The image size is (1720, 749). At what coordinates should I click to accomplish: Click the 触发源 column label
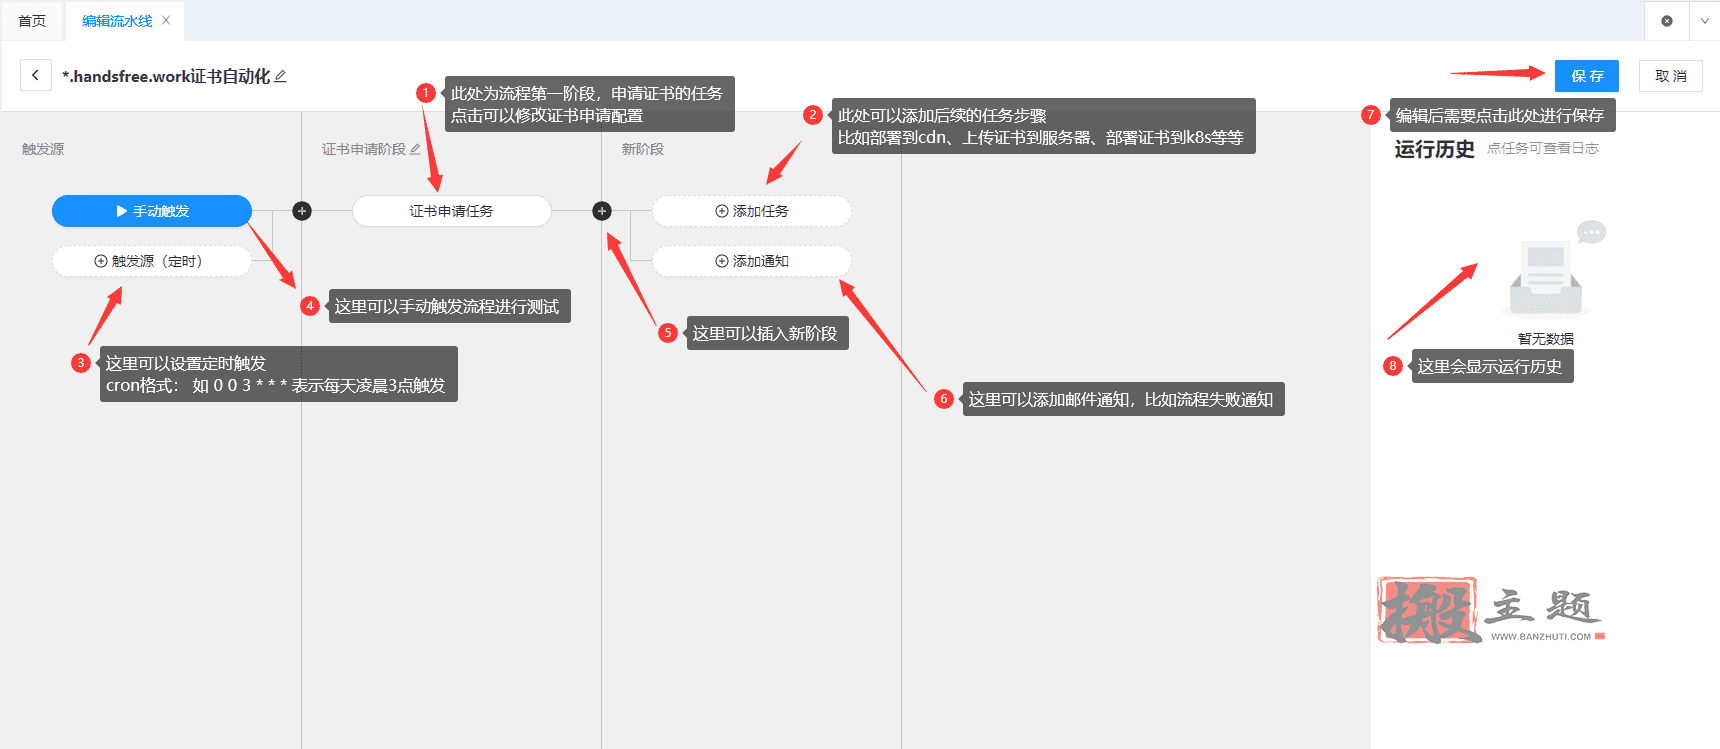point(43,149)
